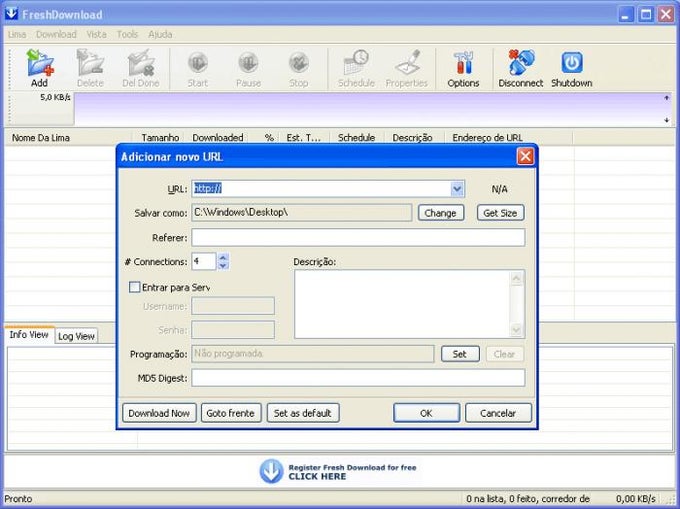
Task: Click the speed graph scroll up arrow
Action: (x=667, y=98)
